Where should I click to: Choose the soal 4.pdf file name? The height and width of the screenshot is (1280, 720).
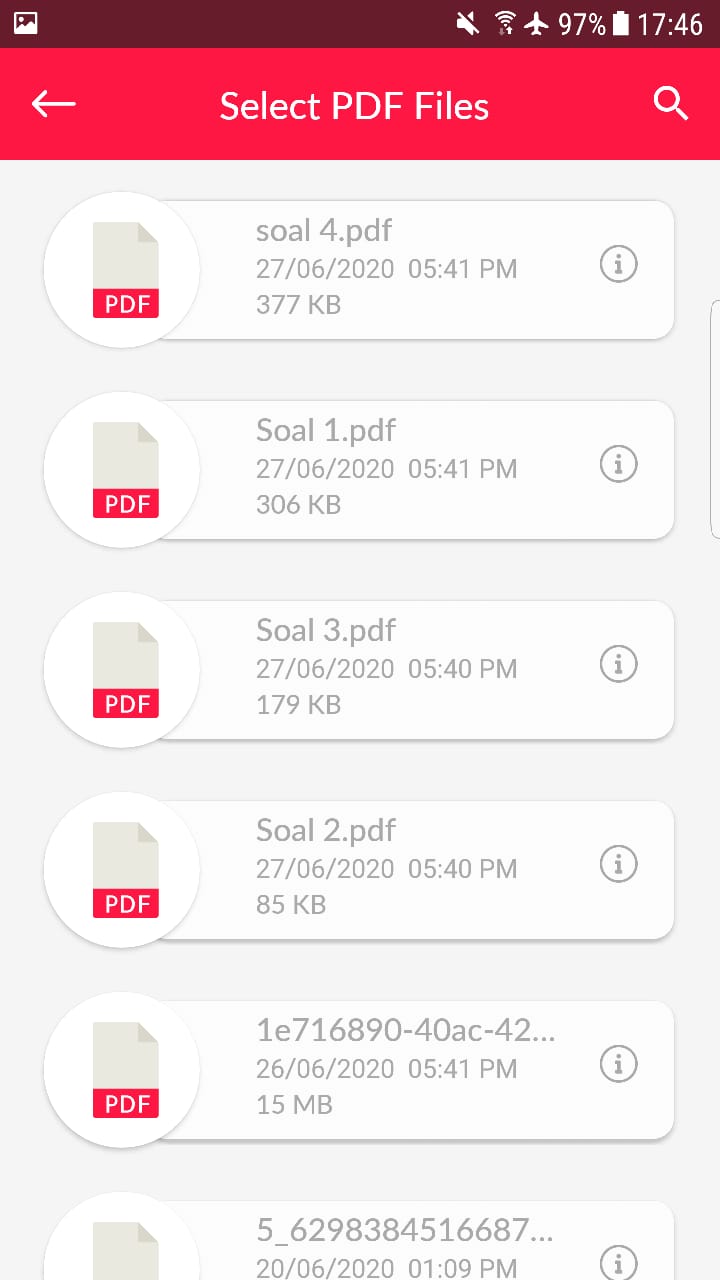coord(324,231)
